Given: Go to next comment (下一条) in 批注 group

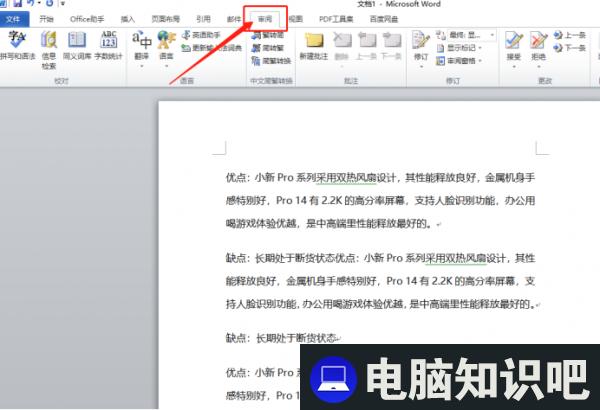Looking at the screenshot, I should click(x=391, y=46).
